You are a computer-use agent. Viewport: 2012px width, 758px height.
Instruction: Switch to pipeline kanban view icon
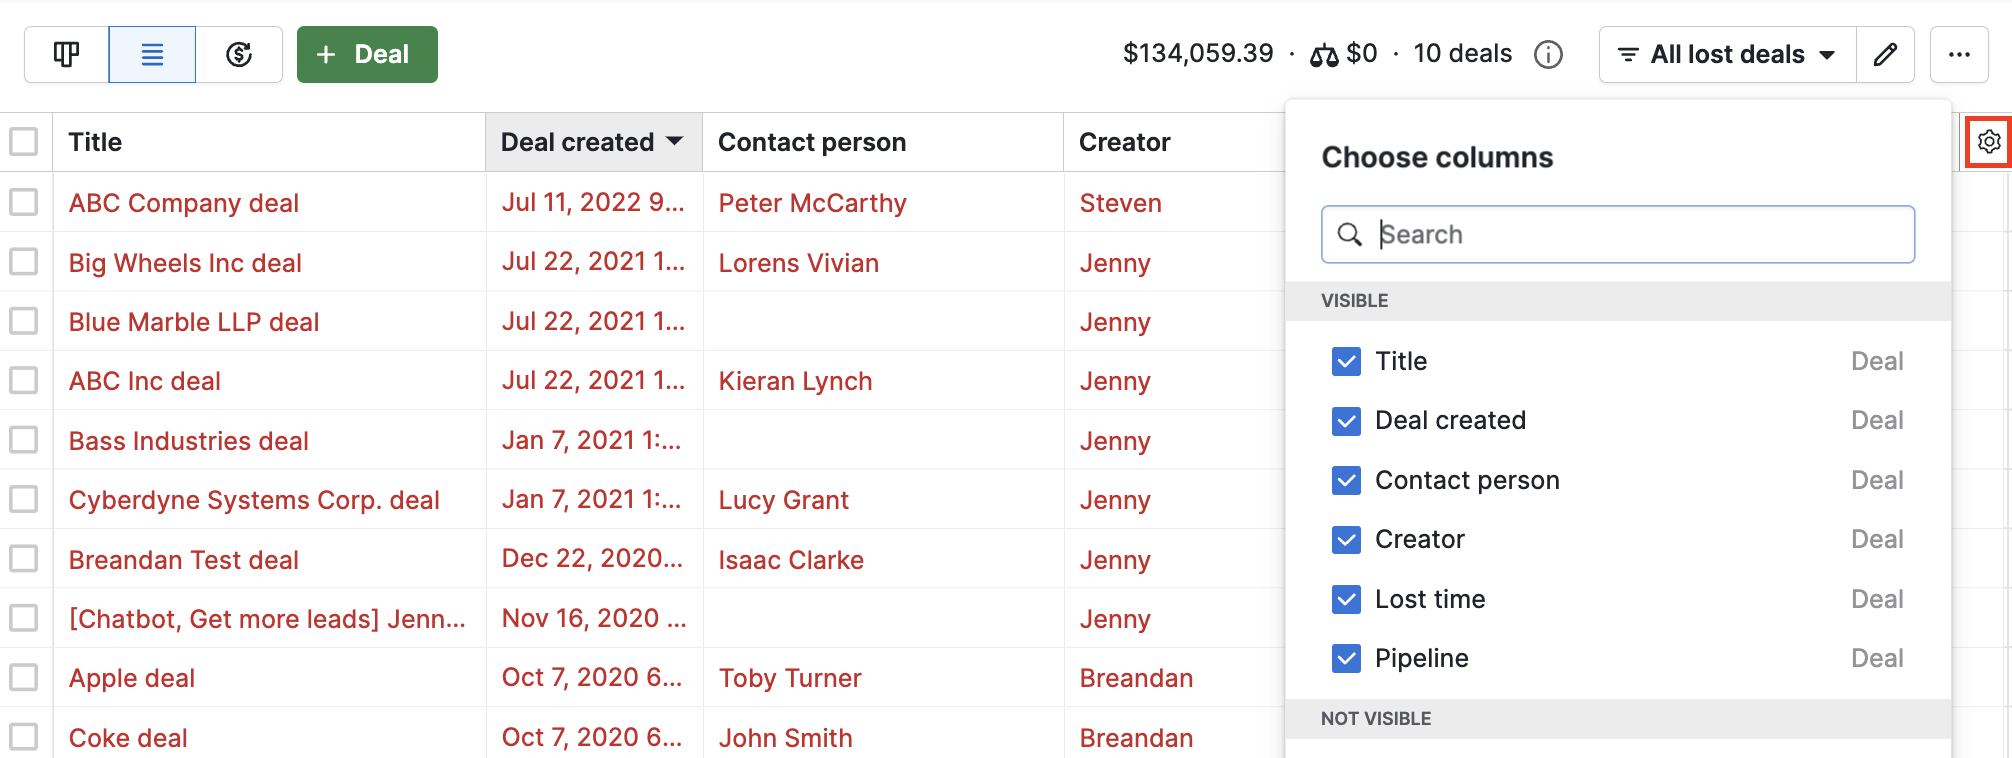(x=66, y=54)
